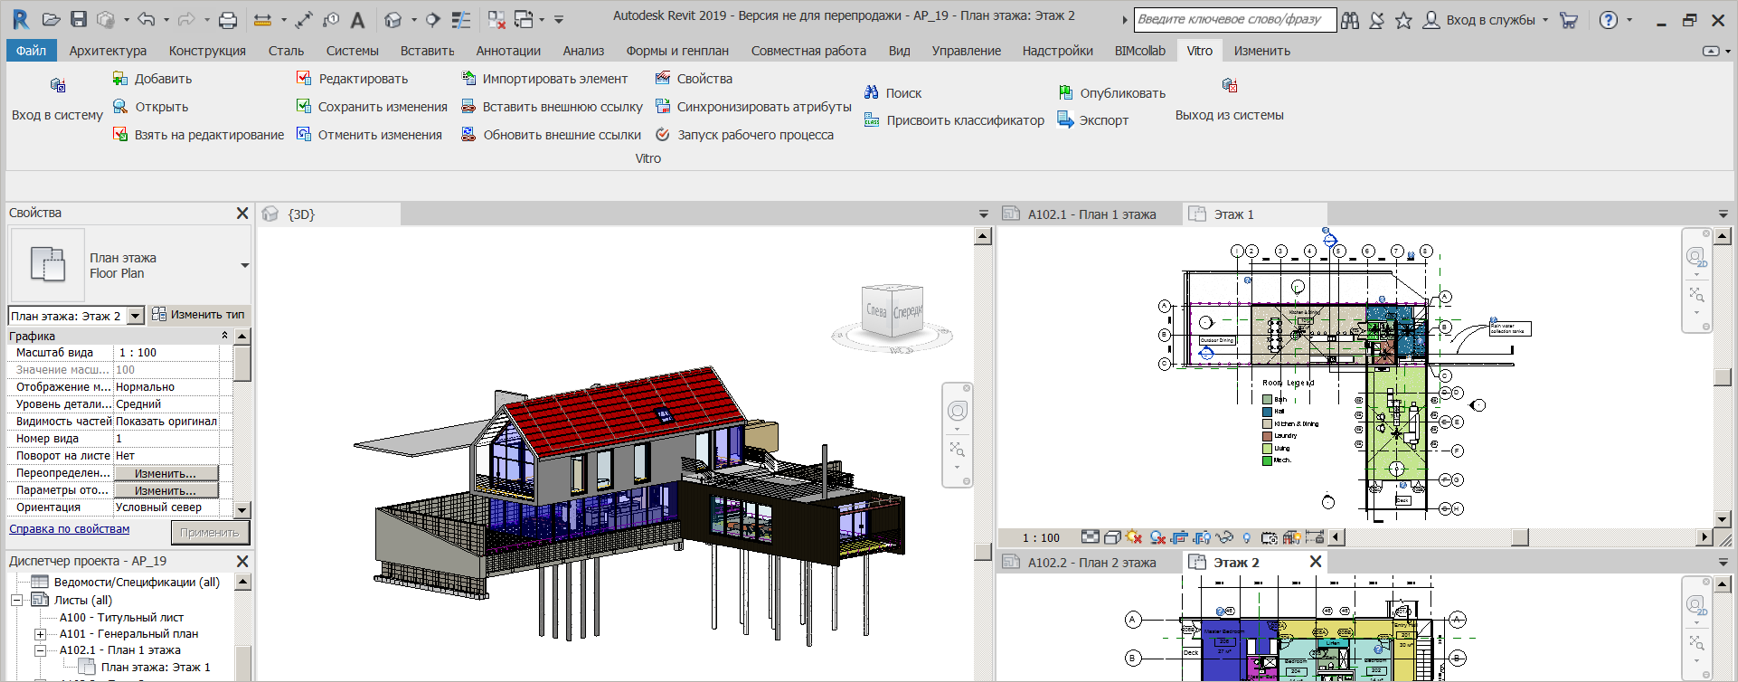Toggle Temporary Hide/Isolate glasses icon
This screenshot has height=682, width=1738.
click(x=1224, y=537)
